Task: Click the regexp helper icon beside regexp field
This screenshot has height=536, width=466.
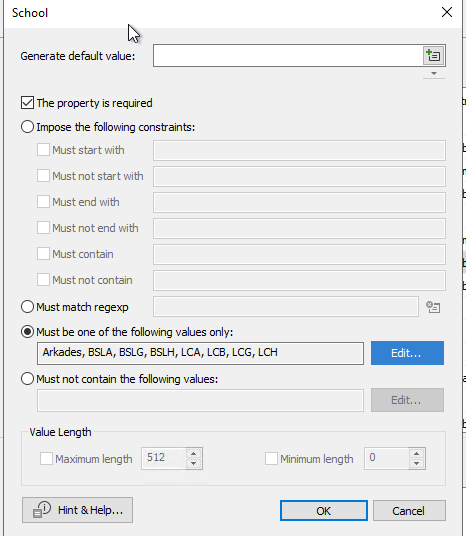Action: (433, 307)
